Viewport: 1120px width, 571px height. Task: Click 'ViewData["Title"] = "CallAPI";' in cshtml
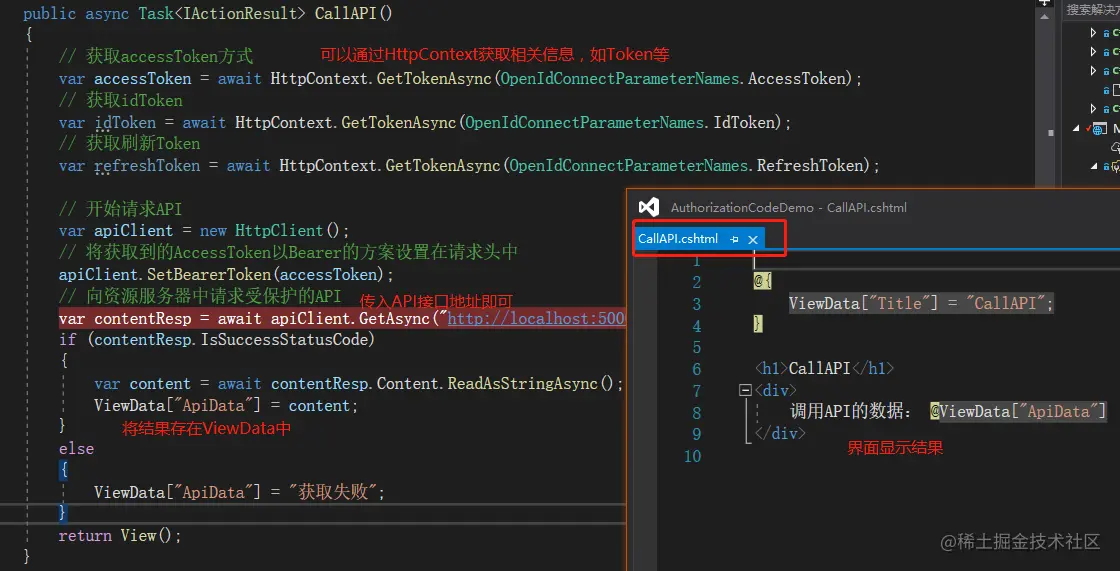[x=921, y=304]
